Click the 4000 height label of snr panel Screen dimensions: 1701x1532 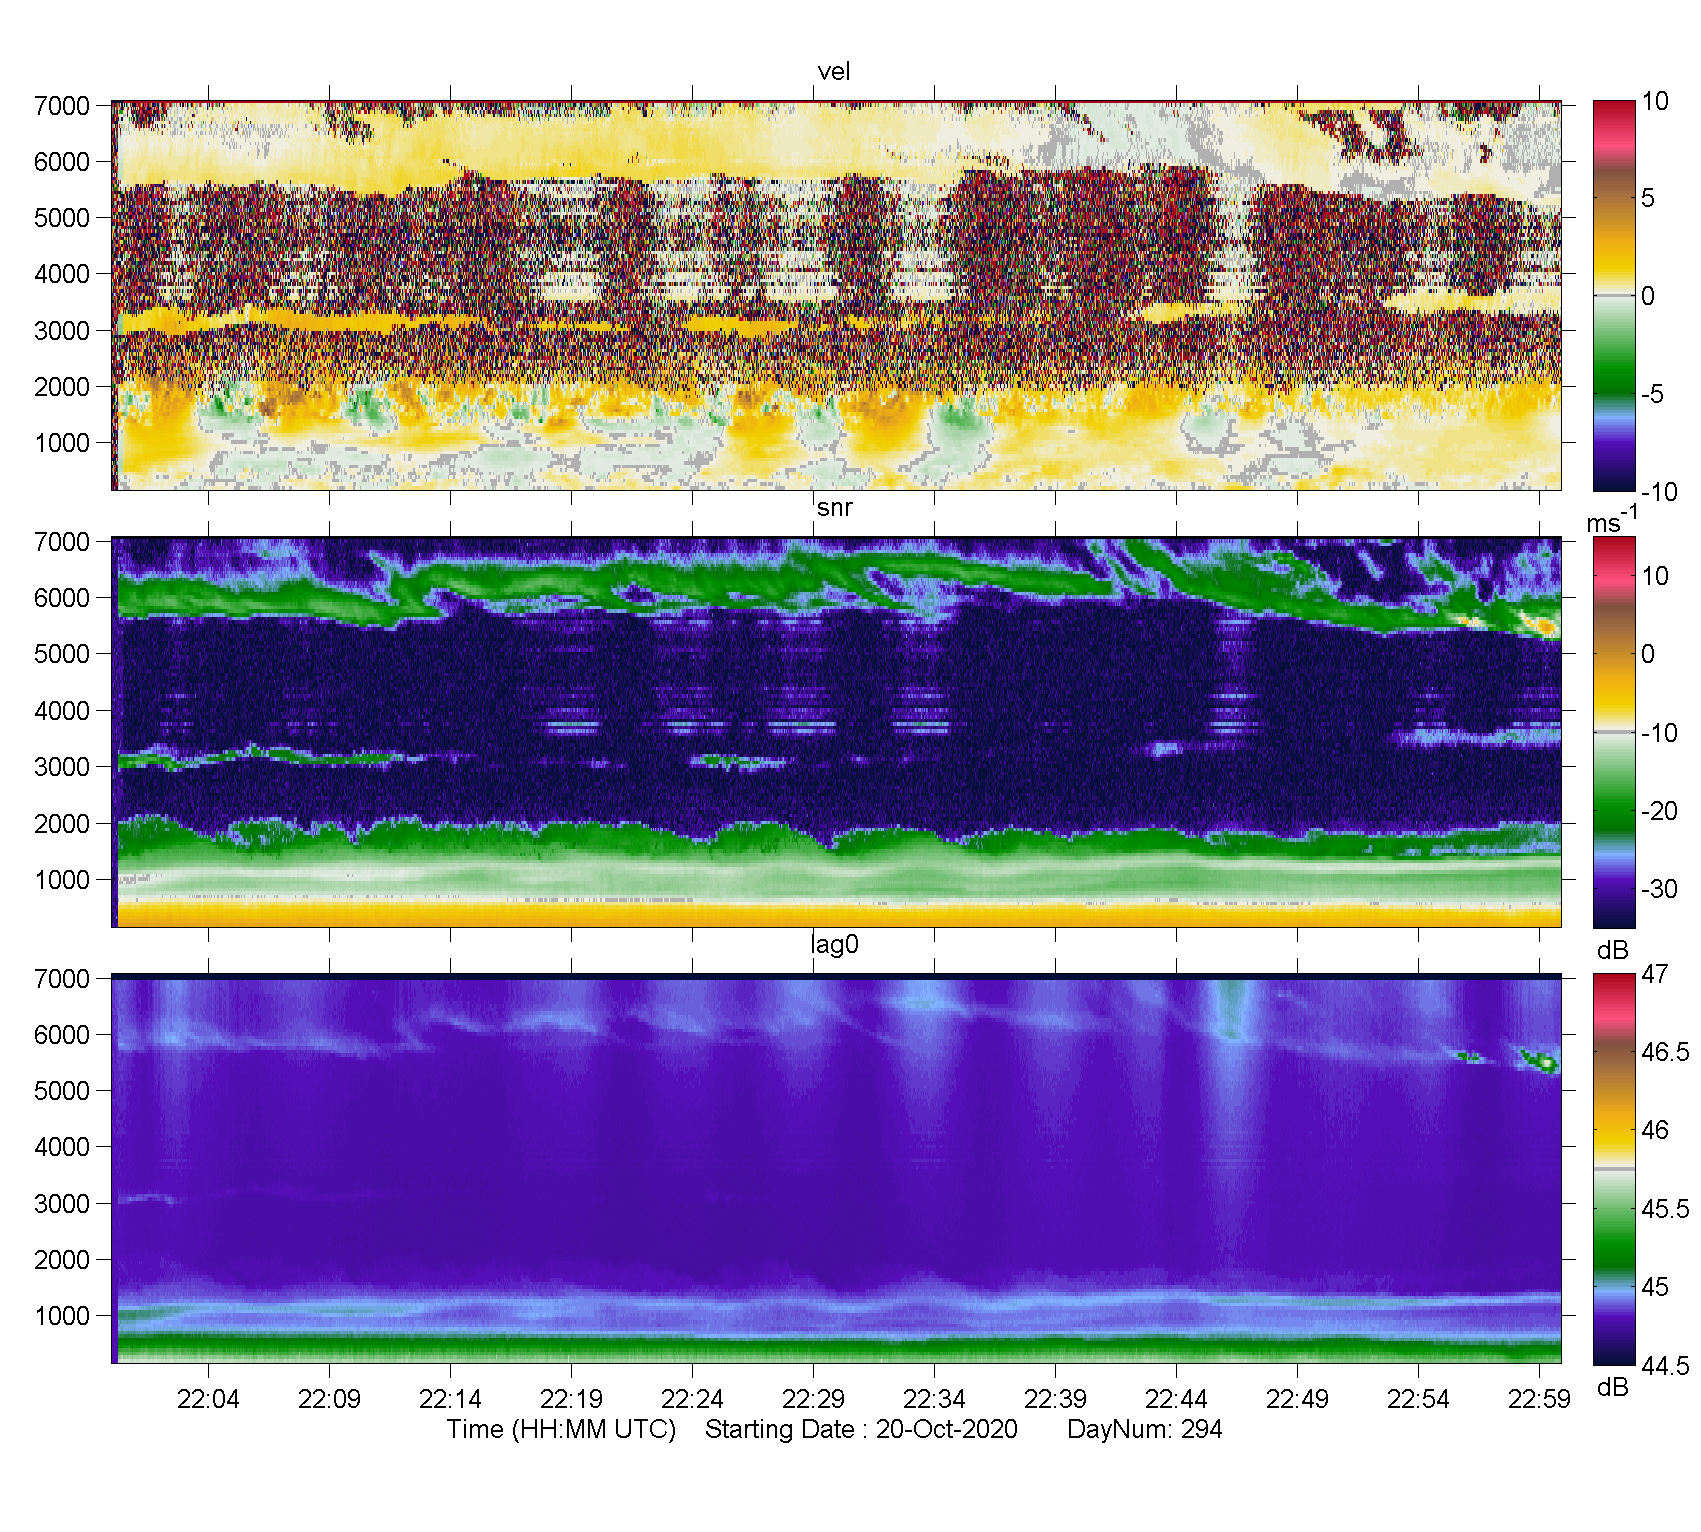62,711
